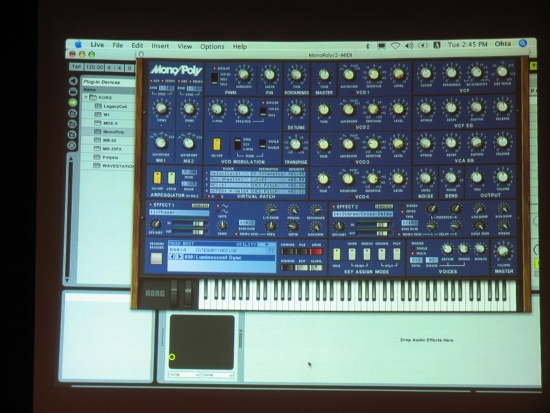Toggle the HOLD switch in Key Assign Mode
Image resolution: width=550 pixels, height=413 pixels.
tap(336, 254)
